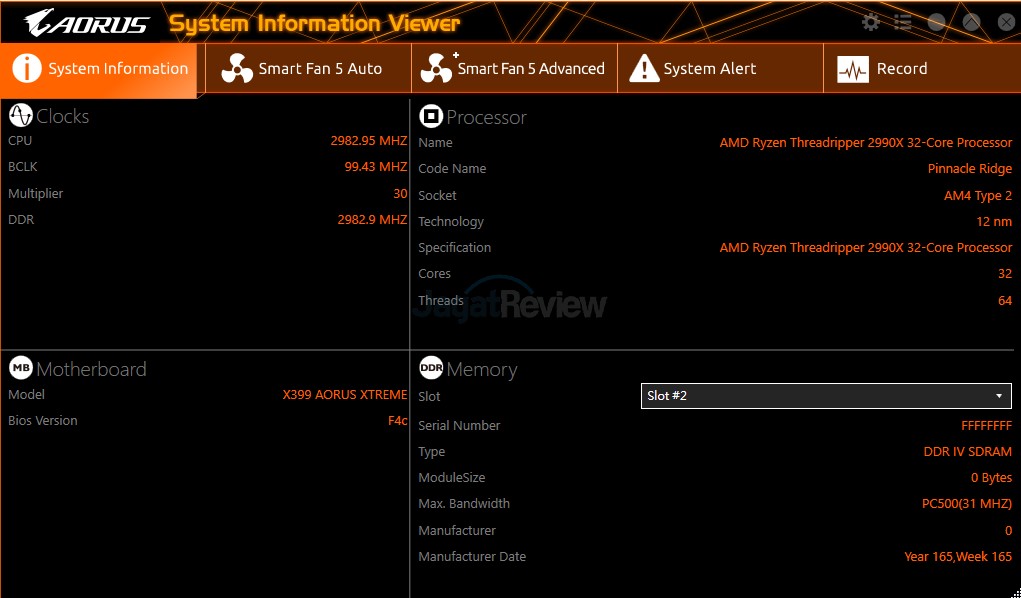Click the warning triangle System Alert icon
The image size is (1021, 598).
644,69
